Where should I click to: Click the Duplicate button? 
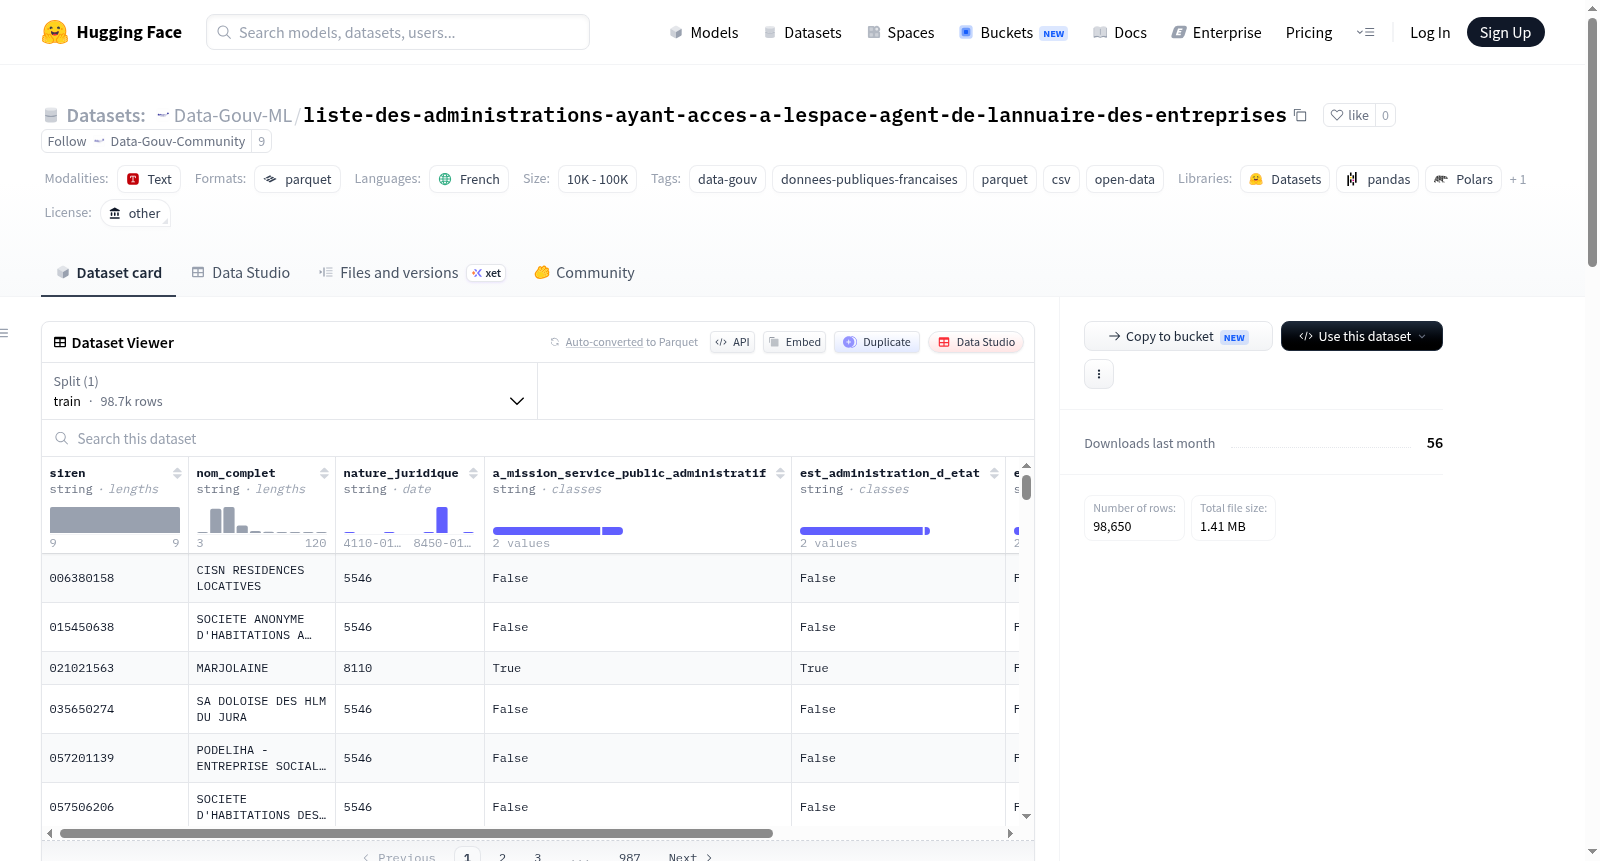pos(876,342)
